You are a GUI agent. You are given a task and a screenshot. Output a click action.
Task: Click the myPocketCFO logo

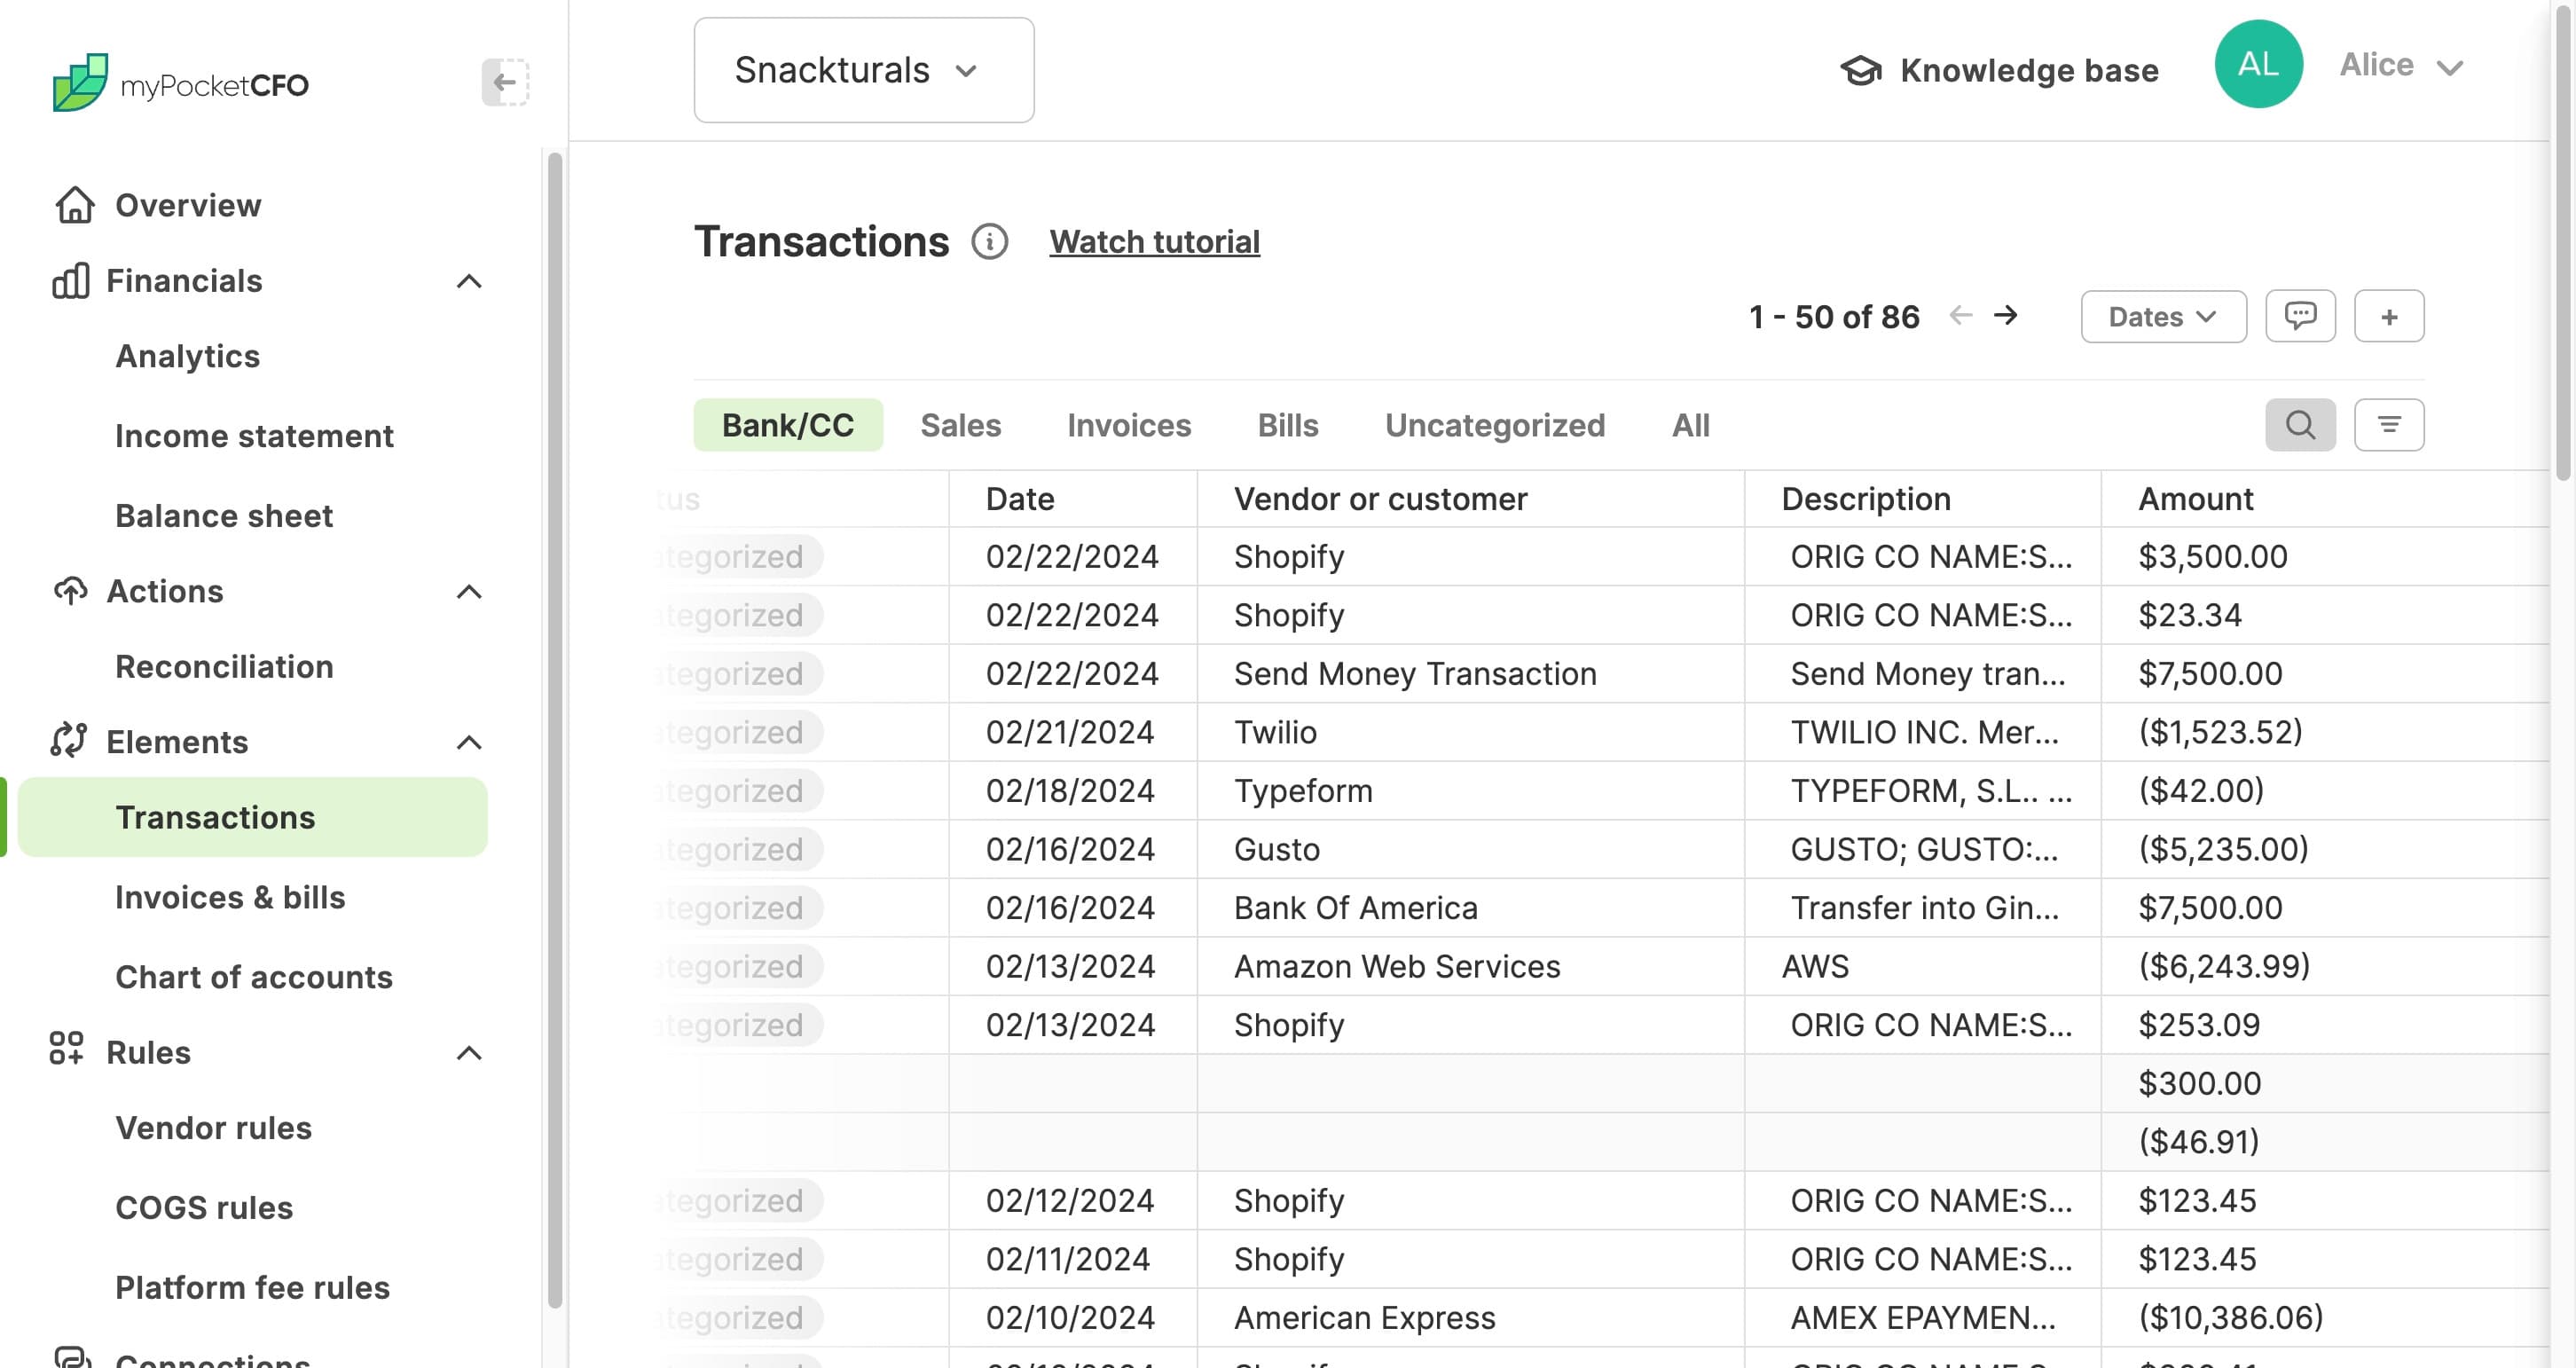[x=181, y=83]
